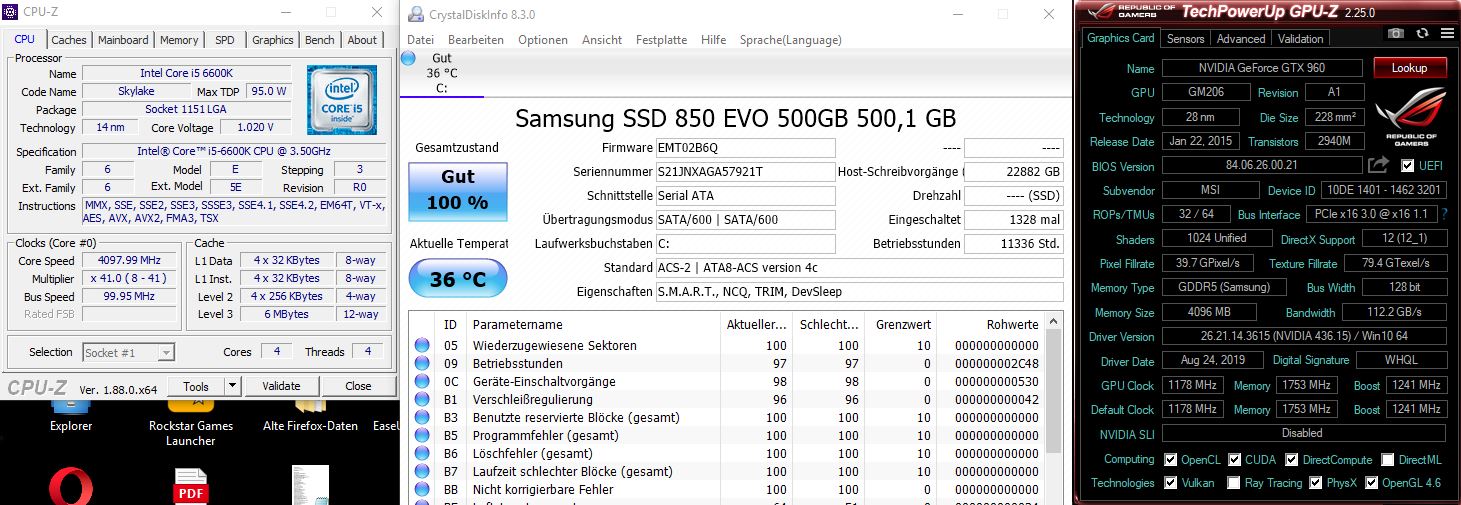Click status orb for Programmfehler (gesamt)

pos(422,436)
